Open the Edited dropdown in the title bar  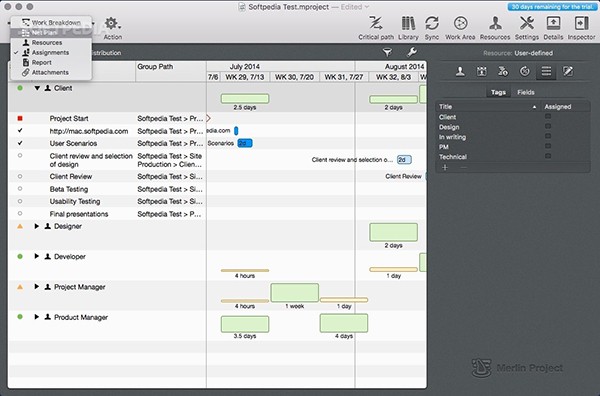(x=355, y=7)
